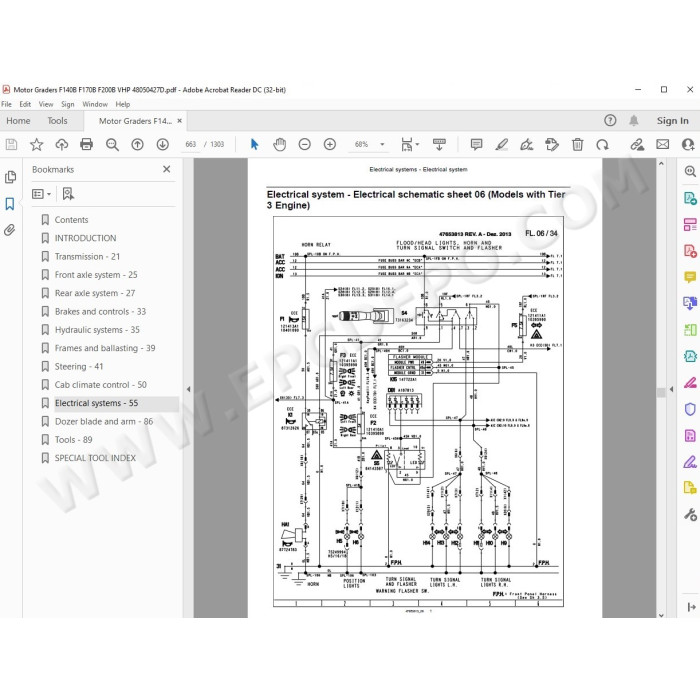Click the page number field

pyautogui.click(x=191, y=144)
